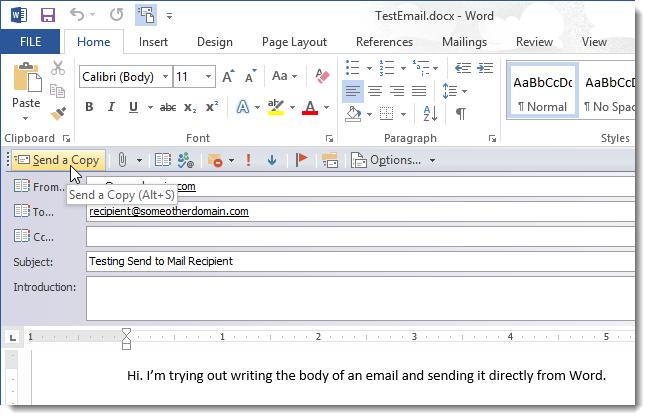Viewport: 650px width, 420px height.
Task: Open the Paste options dropdown arrow
Action: pyautogui.click(x=26, y=119)
